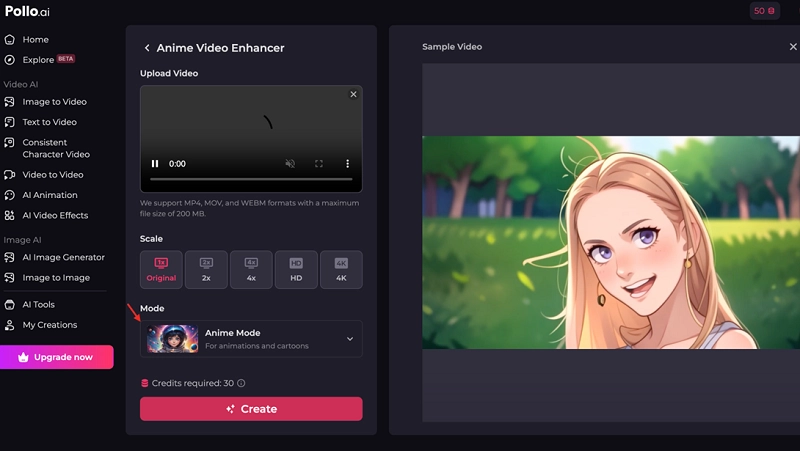Click the anime girl sample video
The image size is (800, 451).
[x=610, y=242]
